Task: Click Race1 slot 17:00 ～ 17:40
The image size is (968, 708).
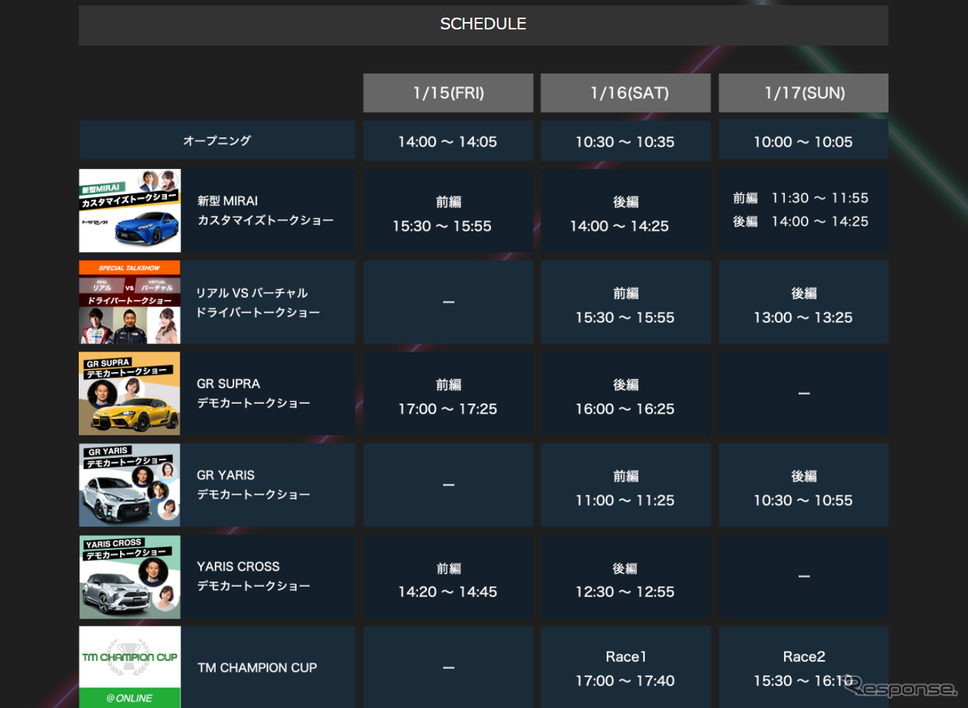Action: point(625,680)
